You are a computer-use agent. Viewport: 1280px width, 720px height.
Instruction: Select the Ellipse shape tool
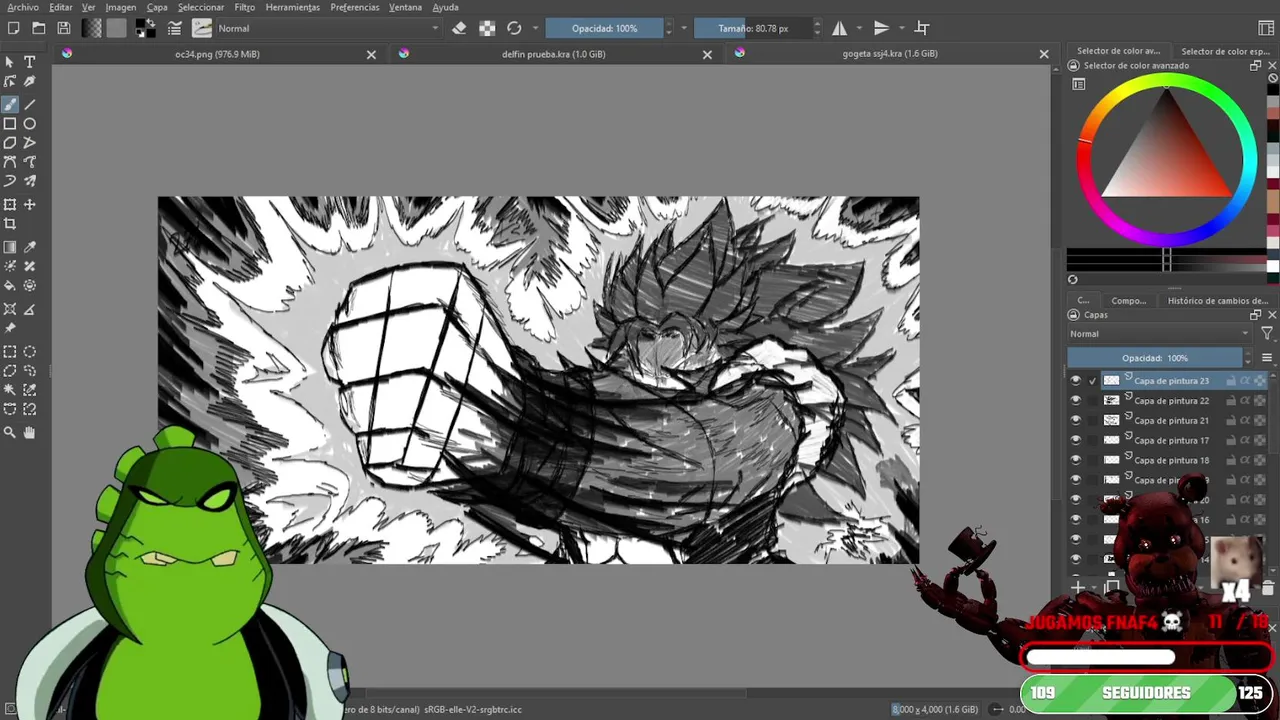tap(30, 124)
